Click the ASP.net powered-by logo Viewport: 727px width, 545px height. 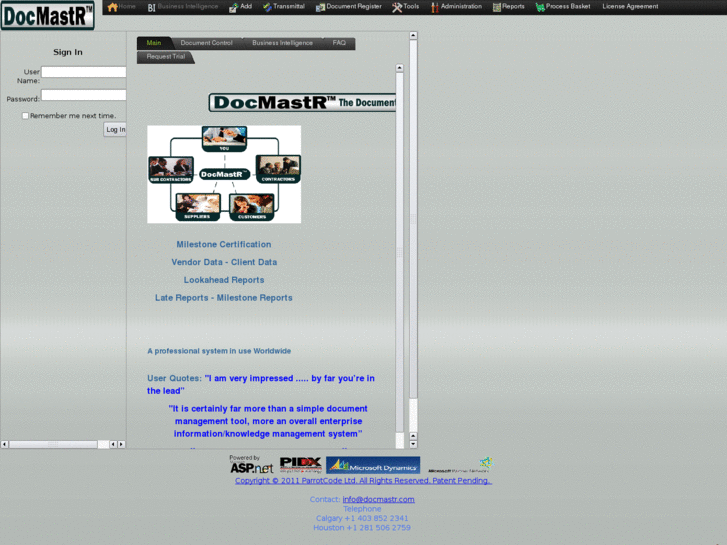click(252, 464)
